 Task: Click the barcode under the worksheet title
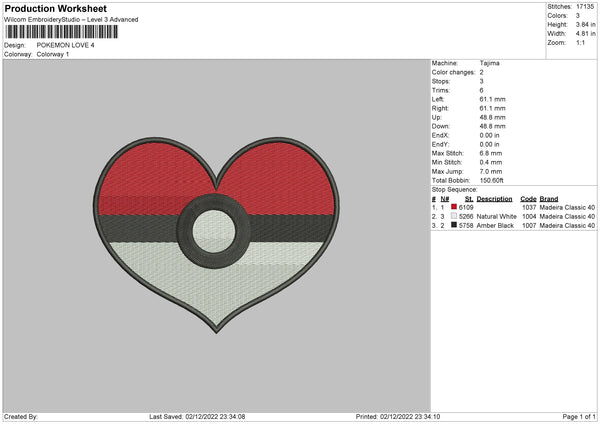point(62,32)
